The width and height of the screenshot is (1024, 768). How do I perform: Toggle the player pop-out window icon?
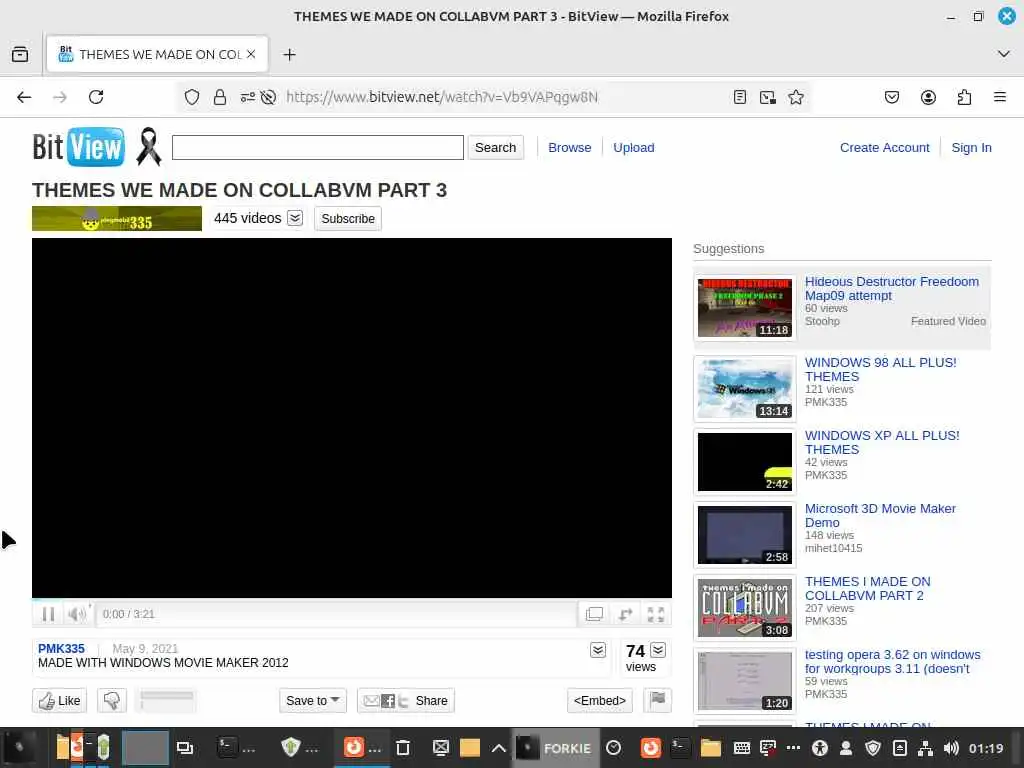[x=594, y=614]
